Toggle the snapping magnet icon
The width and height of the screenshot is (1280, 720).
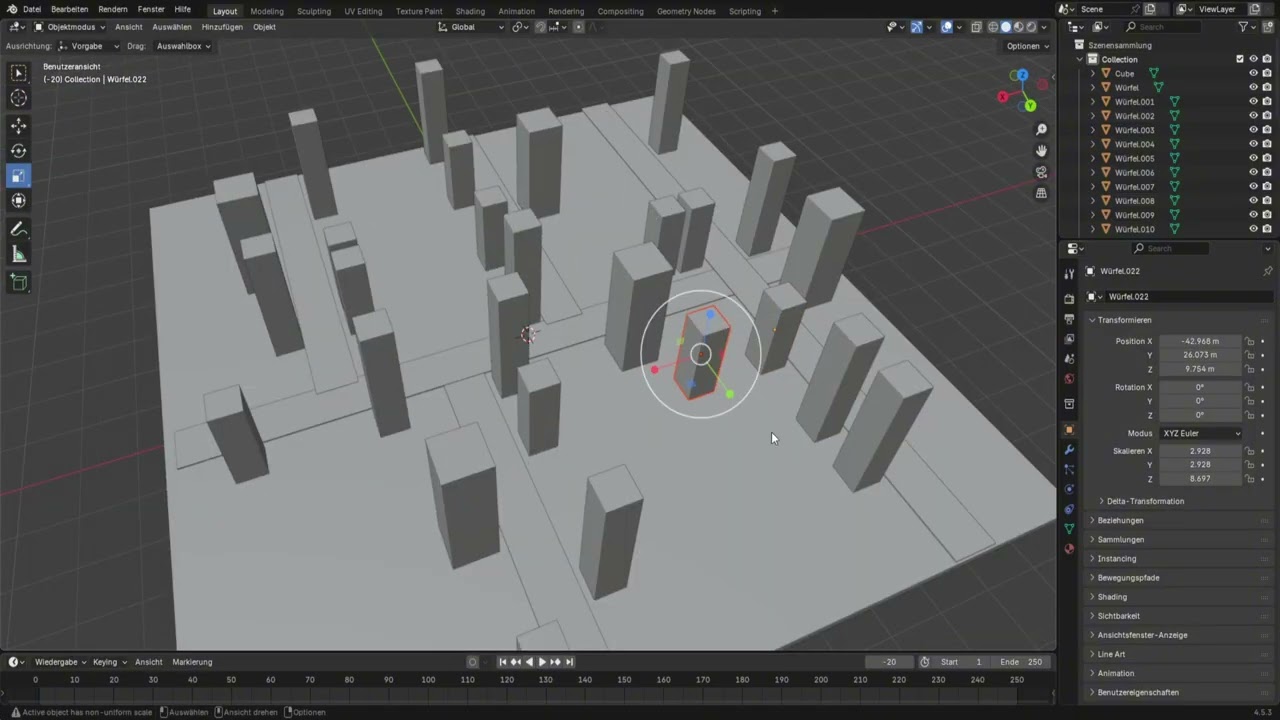pos(540,27)
